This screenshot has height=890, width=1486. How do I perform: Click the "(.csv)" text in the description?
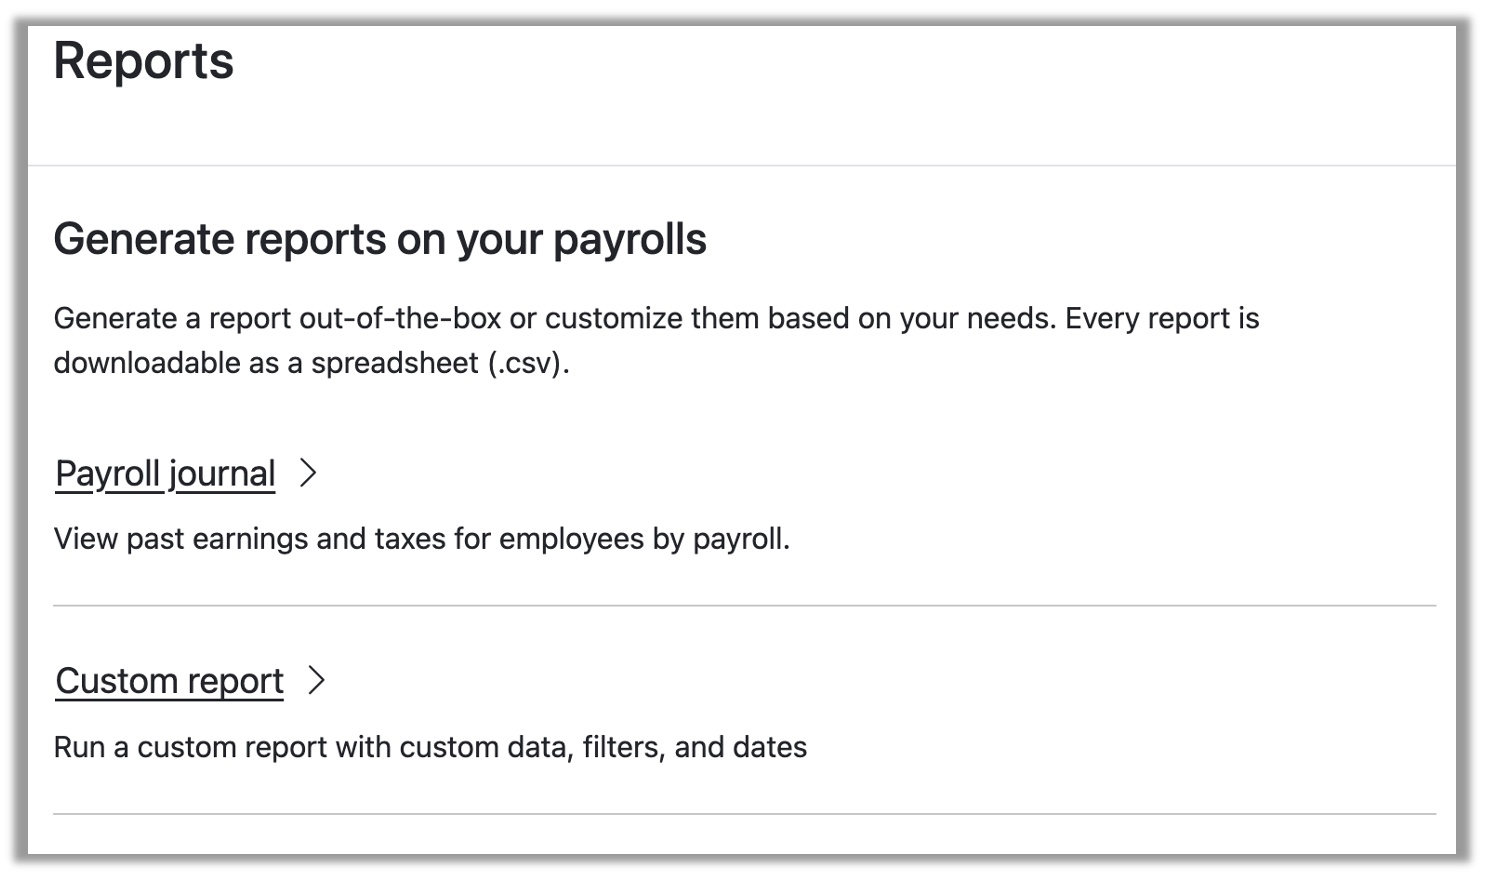[528, 363]
